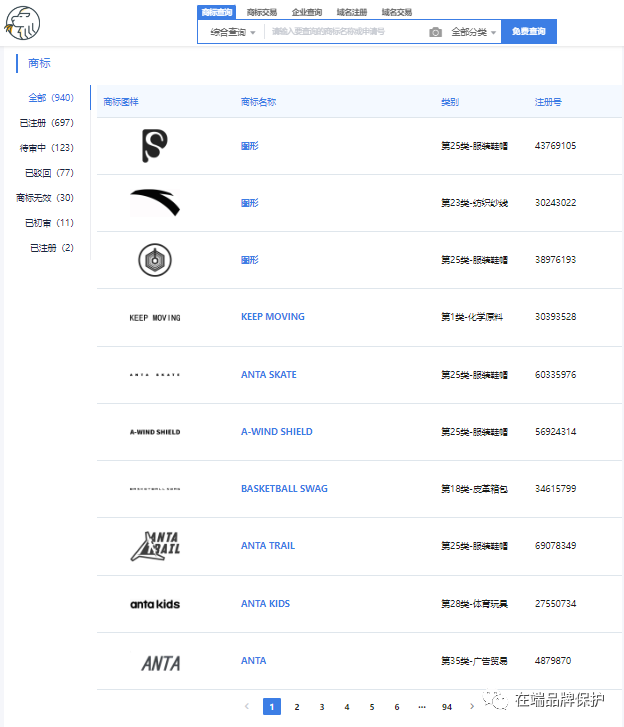Screen dimensions: 624x727
Task: Open ANTA wordmark logo thumbnail
Action: point(160,663)
